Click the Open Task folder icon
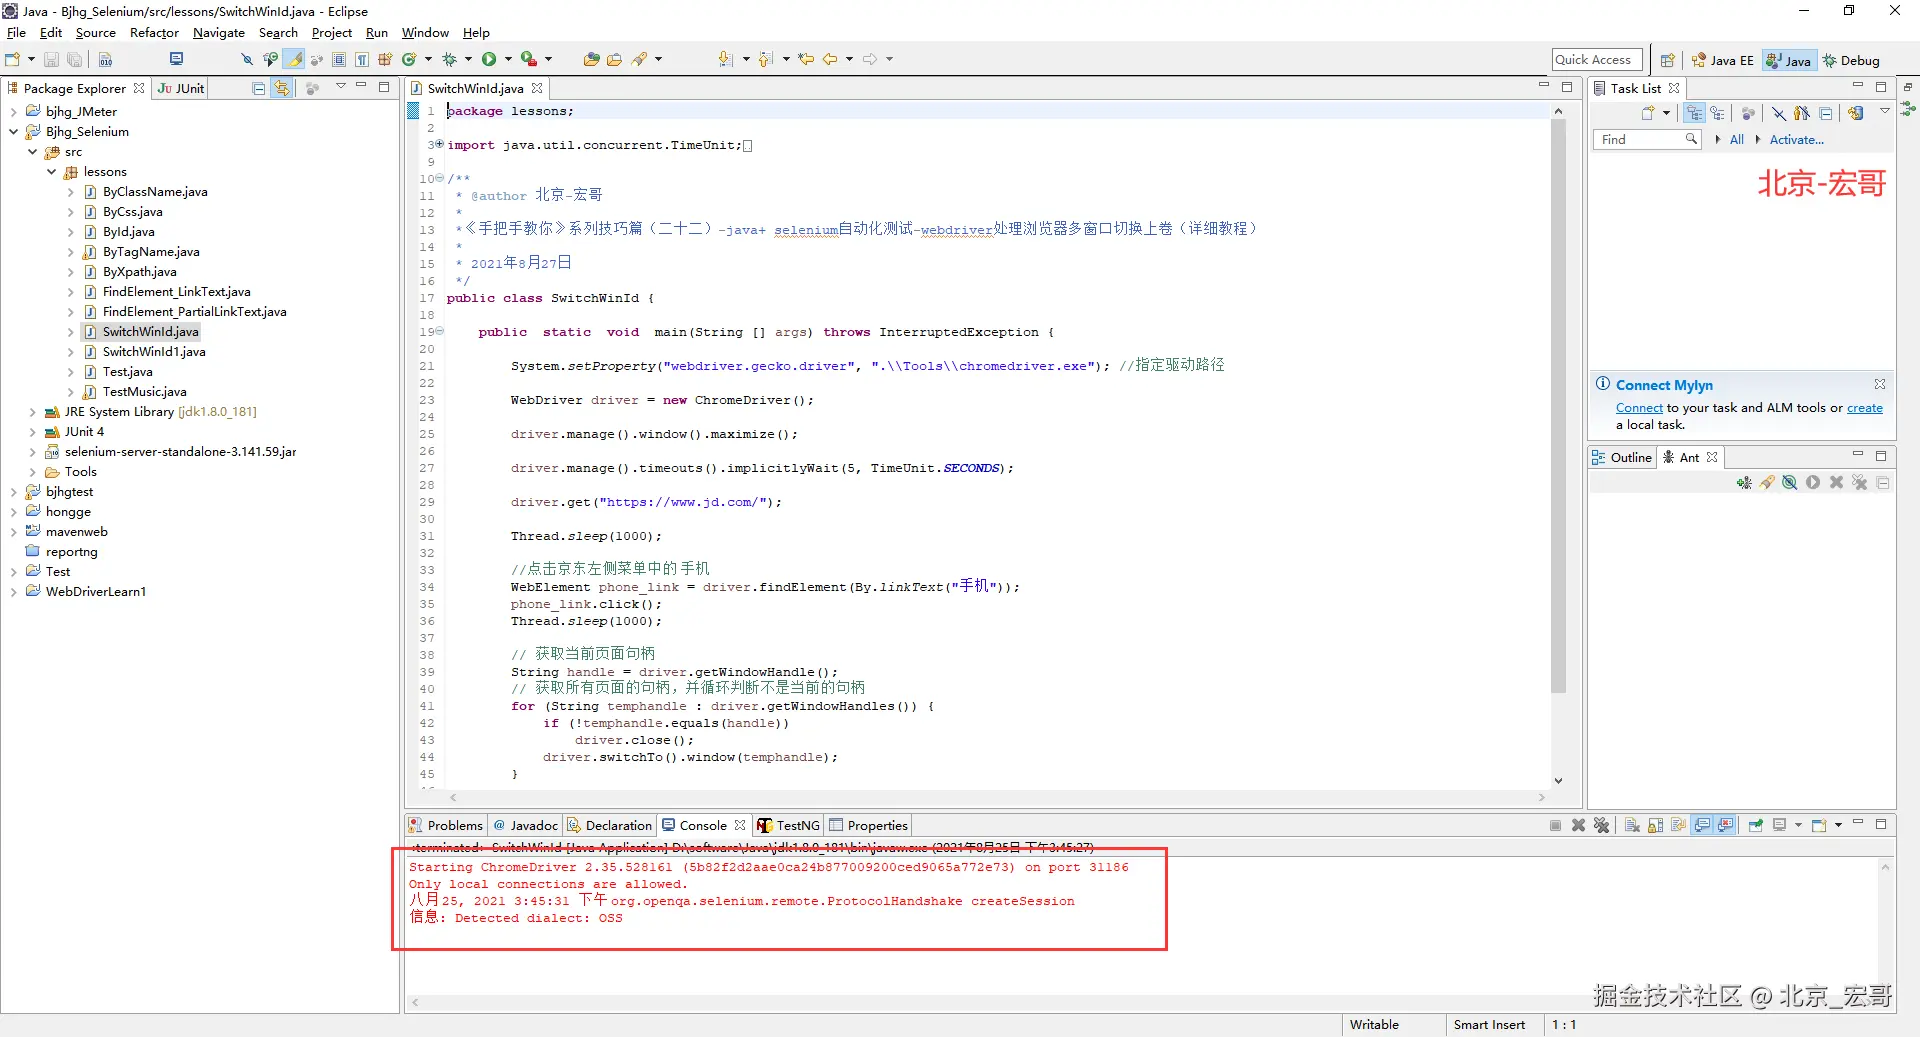Viewport: 1920px width, 1037px height. tap(614, 60)
